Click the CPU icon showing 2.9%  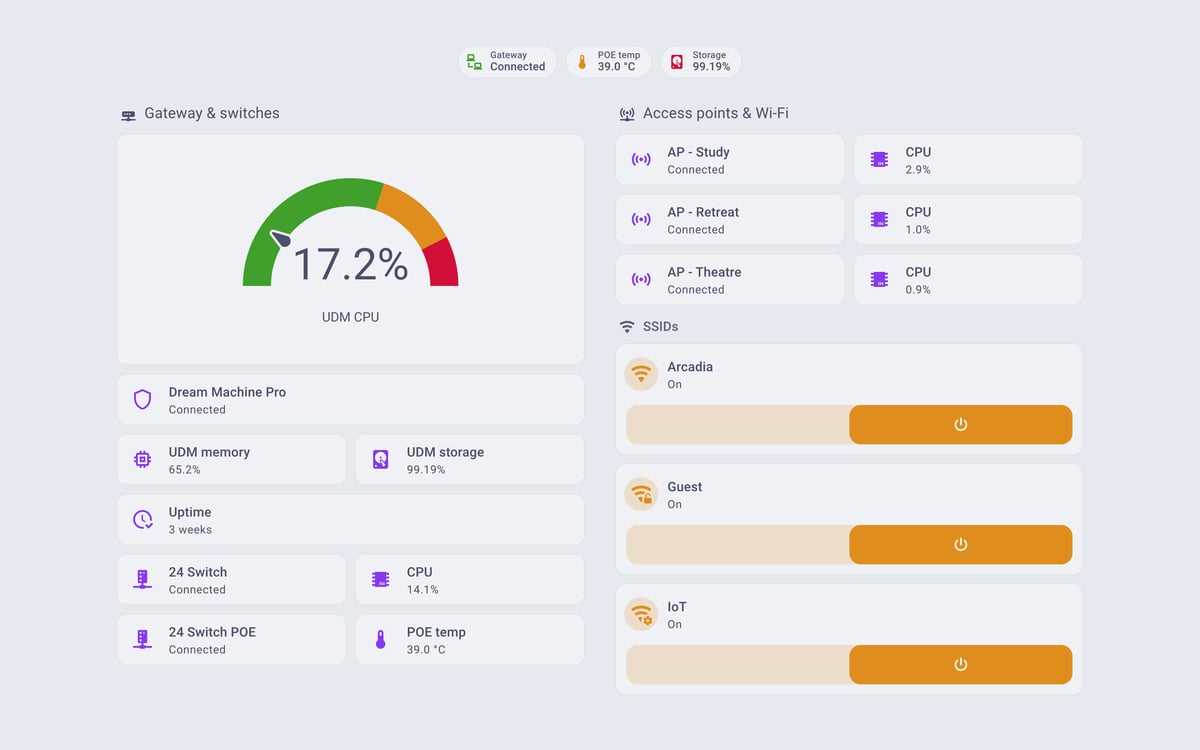coord(879,160)
